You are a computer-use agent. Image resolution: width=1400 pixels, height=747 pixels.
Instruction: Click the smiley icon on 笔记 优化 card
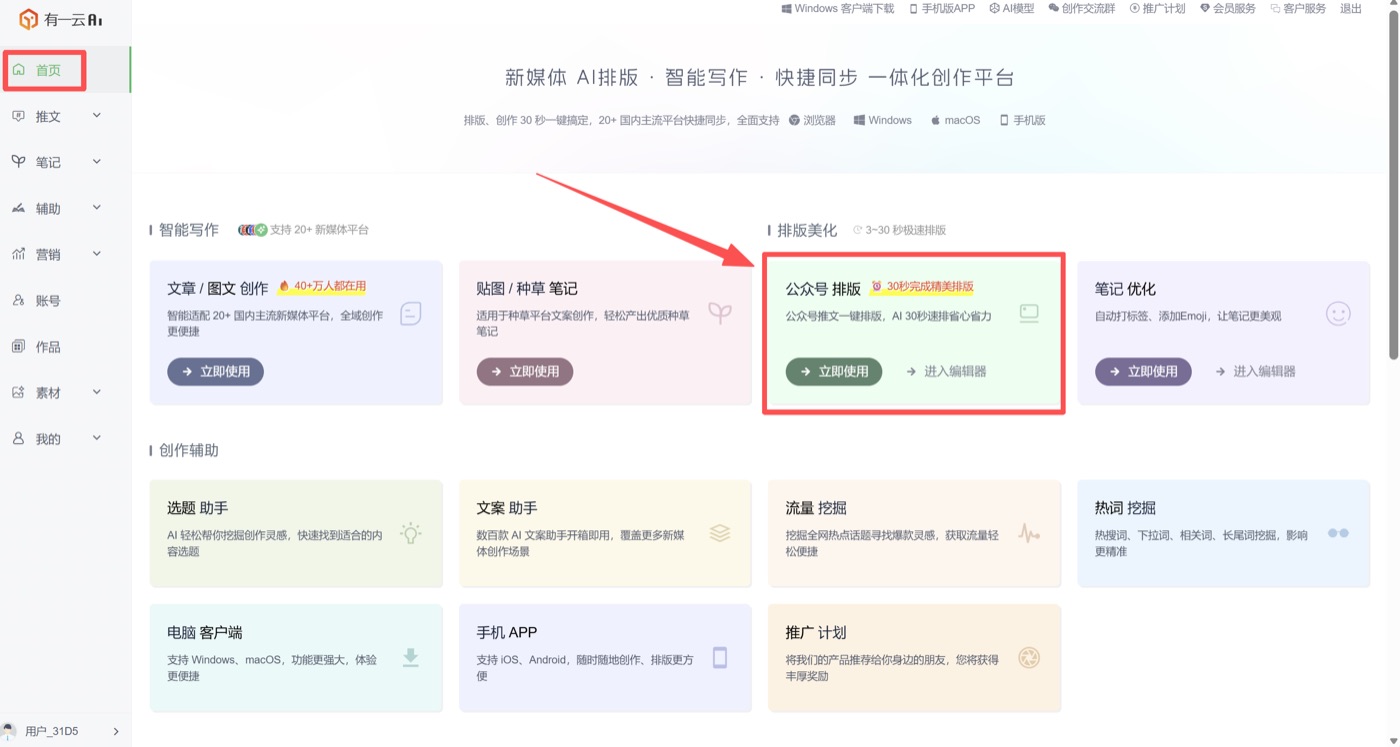[x=1338, y=314]
